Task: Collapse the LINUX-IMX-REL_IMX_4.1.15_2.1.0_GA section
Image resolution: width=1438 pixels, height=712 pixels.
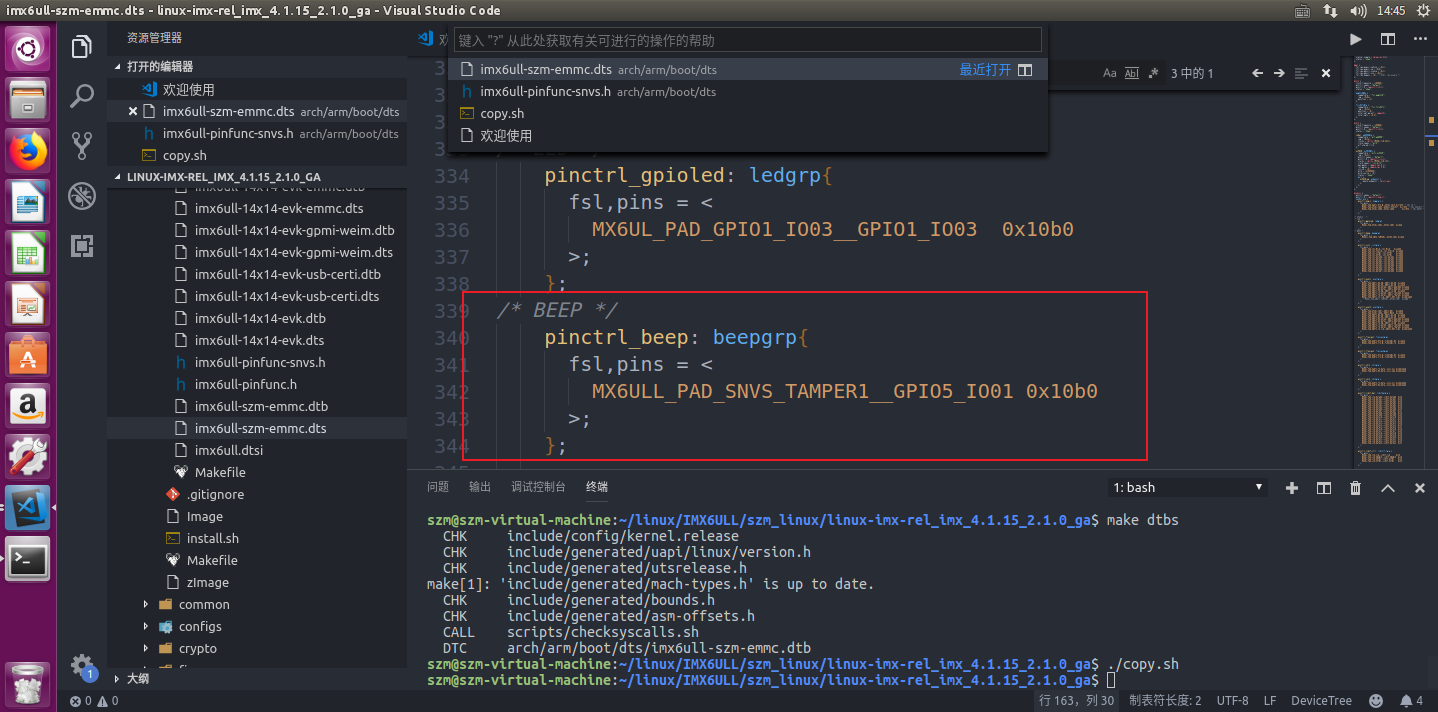Action: [x=257, y=176]
